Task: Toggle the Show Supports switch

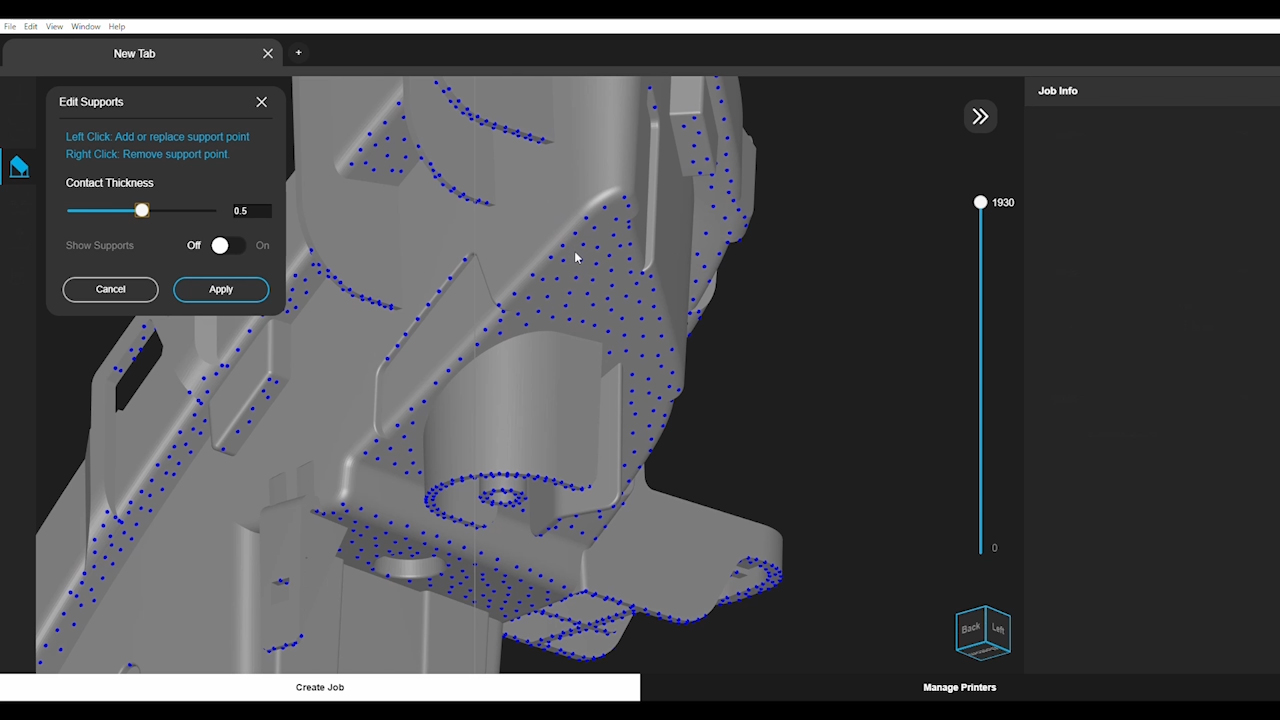Action: coord(227,246)
